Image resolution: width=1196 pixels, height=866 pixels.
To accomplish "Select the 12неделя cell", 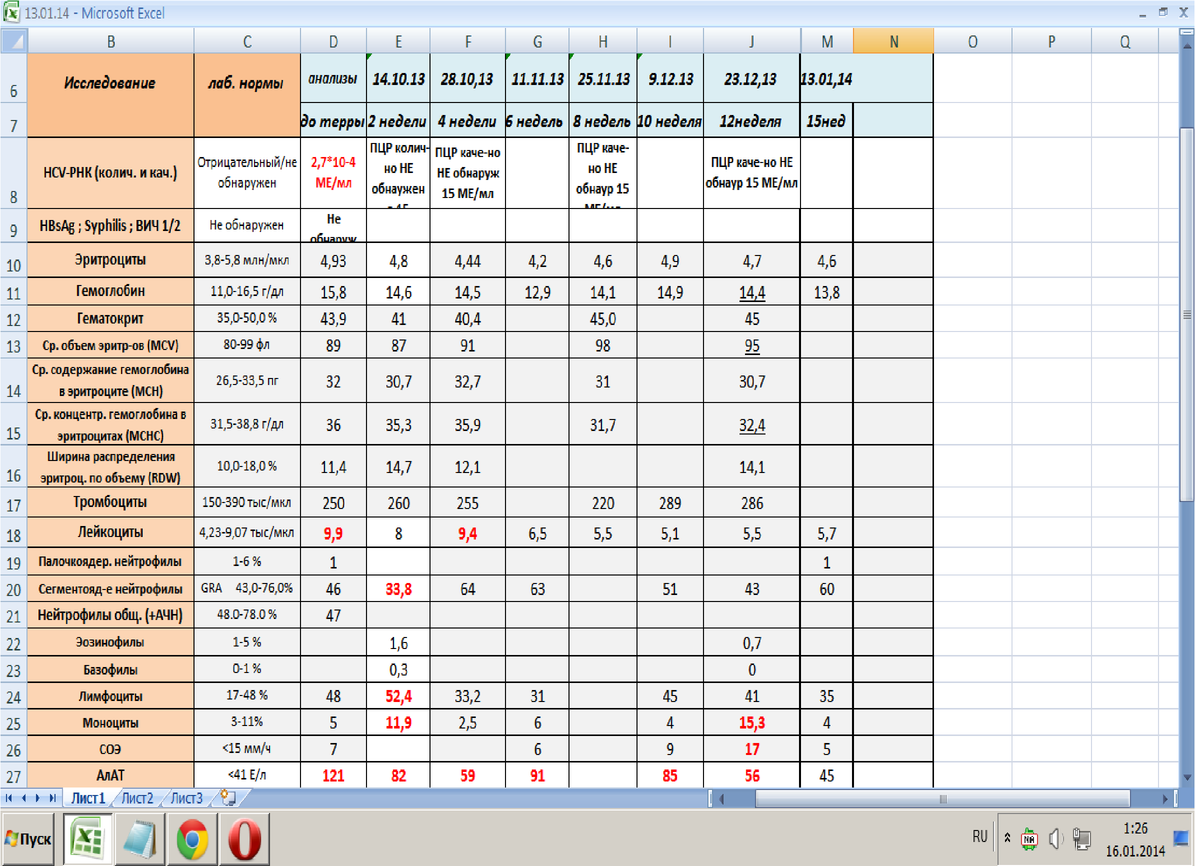I will (751, 121).
